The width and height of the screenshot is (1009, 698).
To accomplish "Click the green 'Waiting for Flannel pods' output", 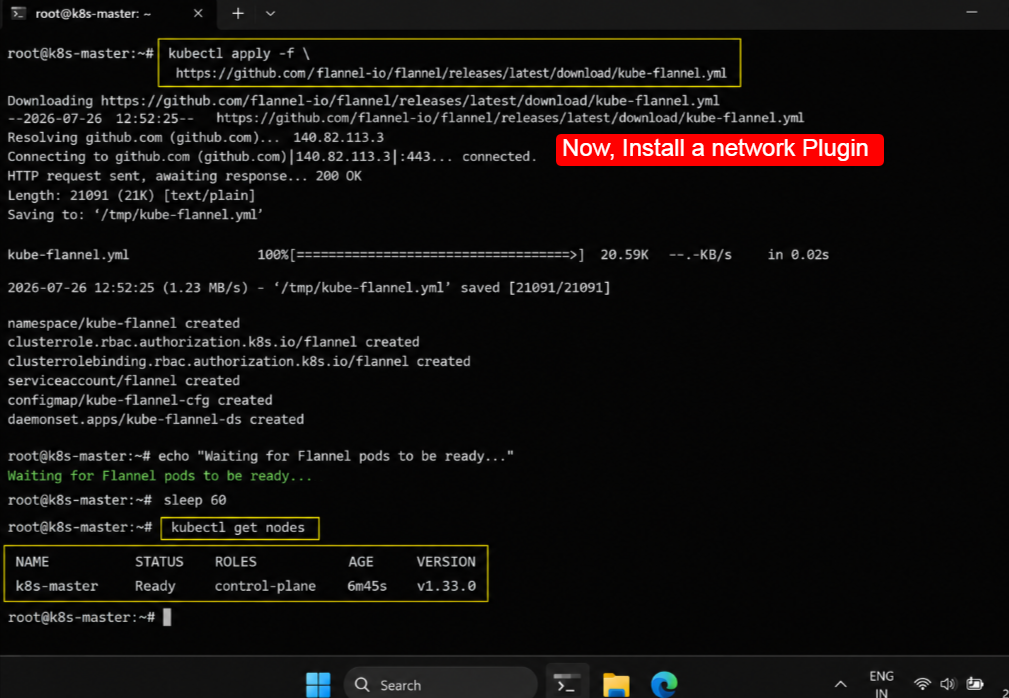I will [160, 476].
